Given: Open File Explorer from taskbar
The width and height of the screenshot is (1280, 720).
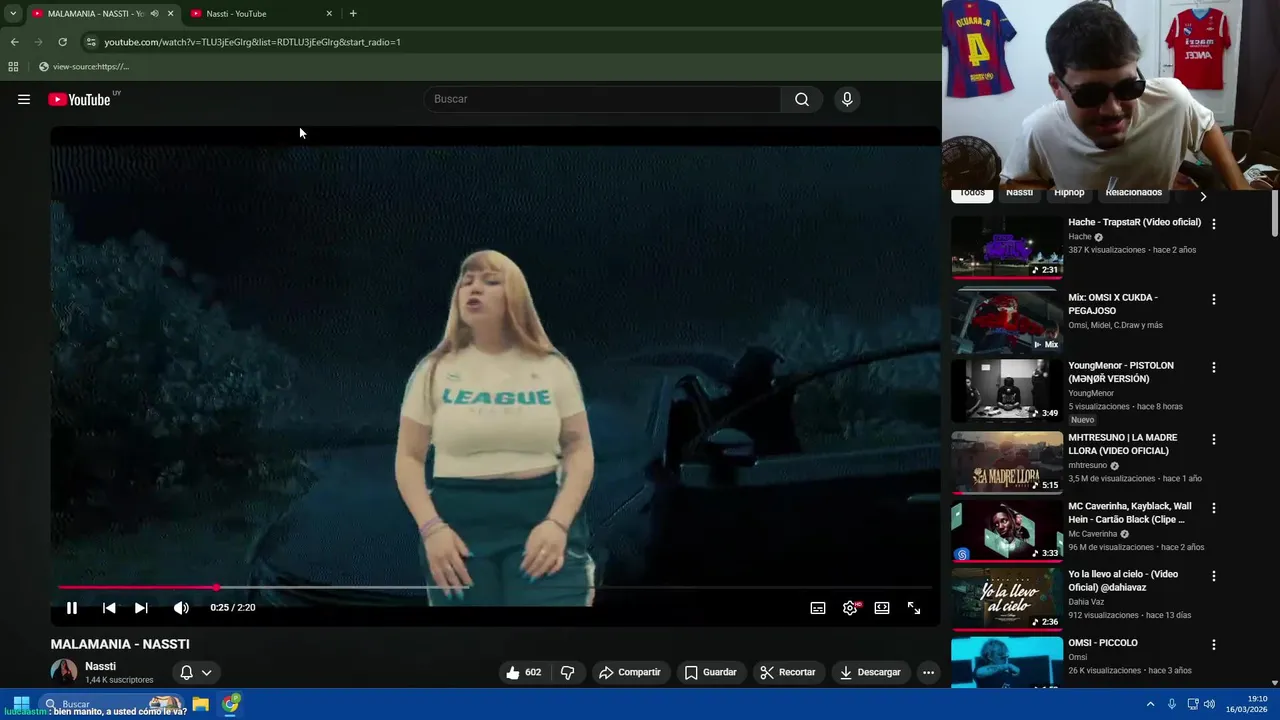Looking at the screenshot, I should click(x=200, y=704).
